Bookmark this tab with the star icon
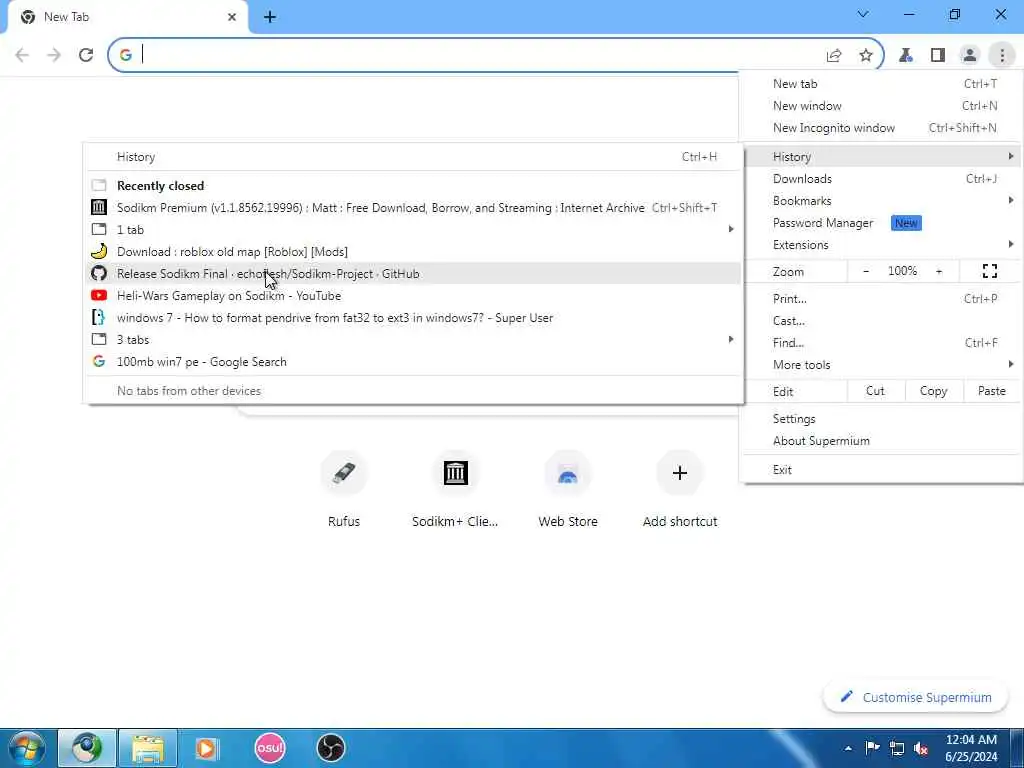The width and height of the screenshot is (1024, 768). tap(866, 56)
